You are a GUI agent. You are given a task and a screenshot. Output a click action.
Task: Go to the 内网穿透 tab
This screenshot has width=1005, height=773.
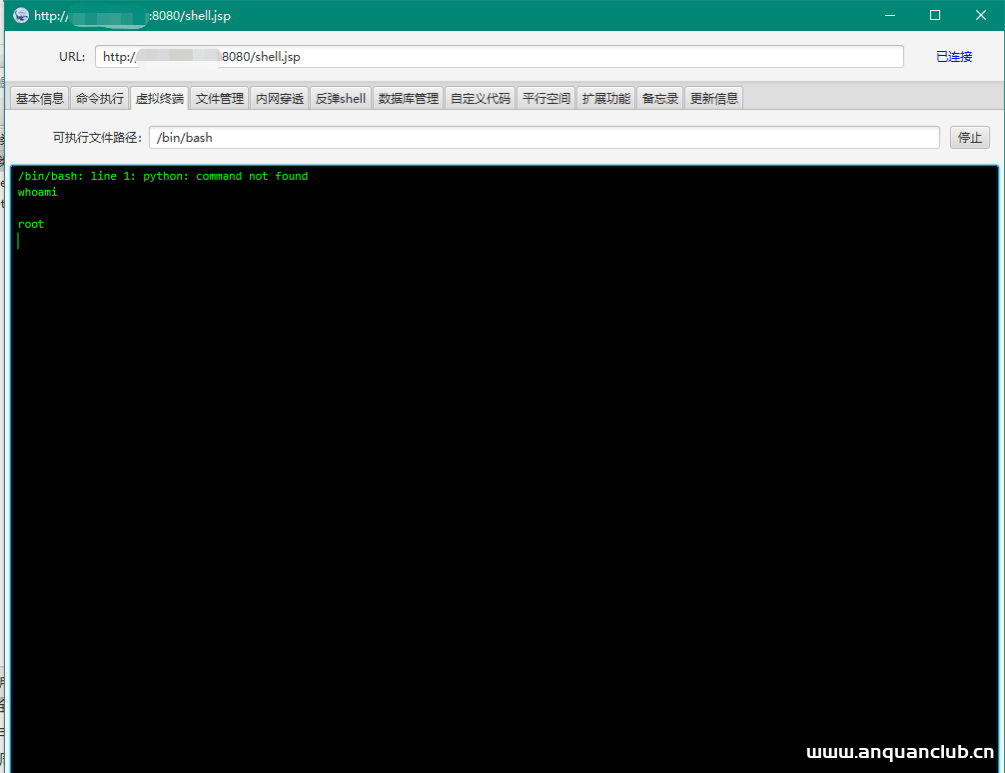point(280,98)
